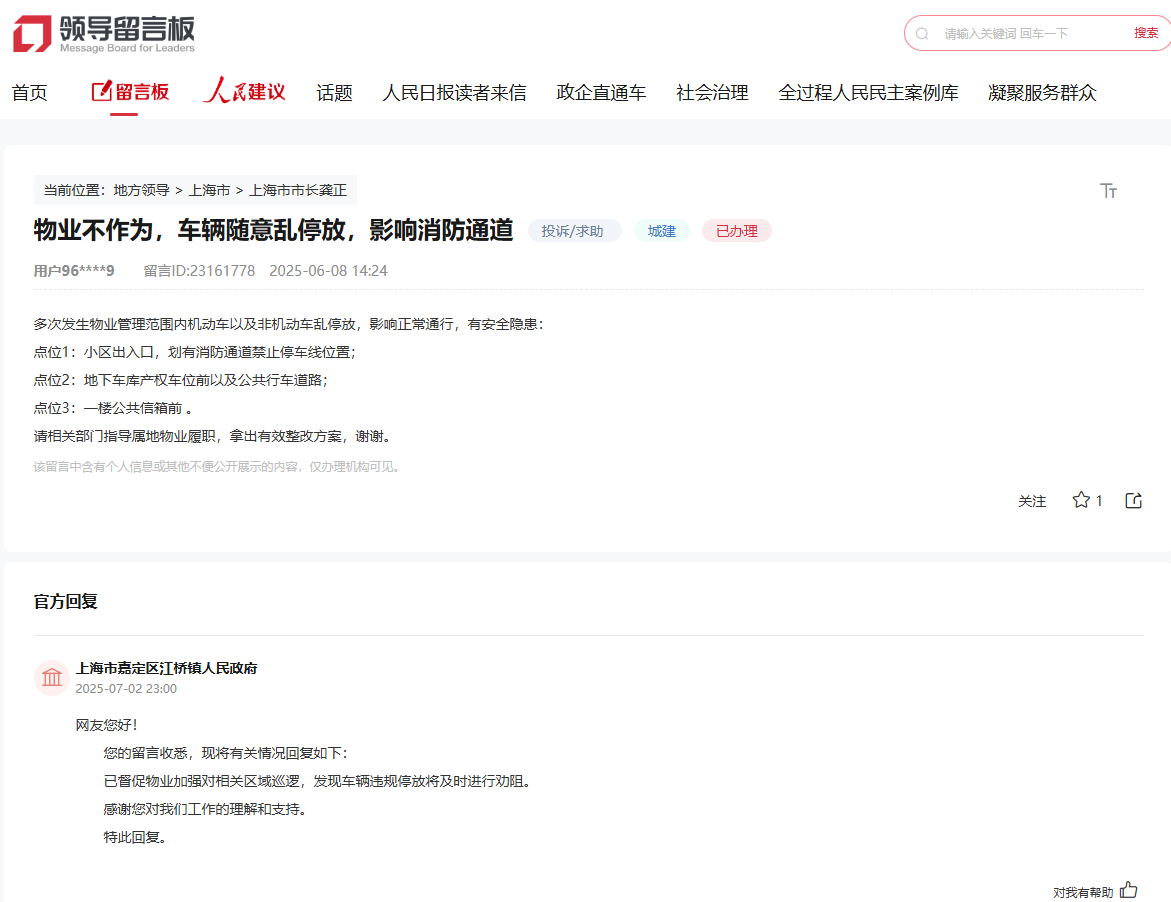Open the 人民建议 calligraphy logo tab
Screen dimensions: 1171x902
244,92
